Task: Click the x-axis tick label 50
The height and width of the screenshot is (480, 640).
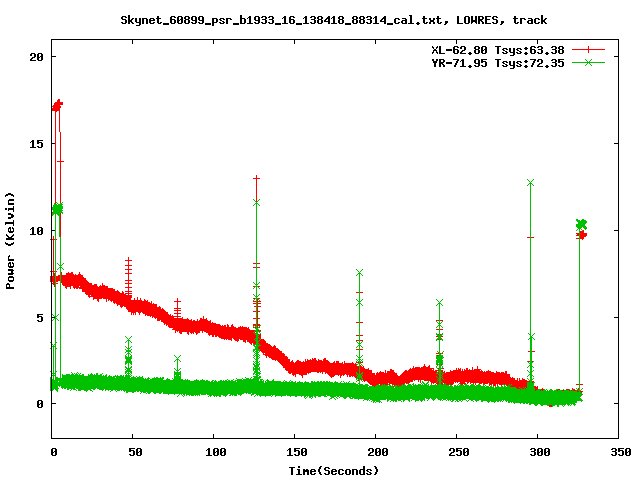Action: 135,452
